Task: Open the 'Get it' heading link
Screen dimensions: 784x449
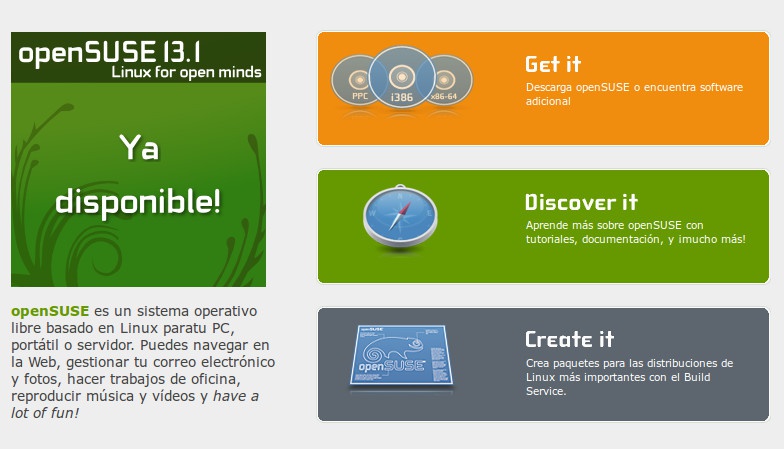Action: [x=553, y=64]
